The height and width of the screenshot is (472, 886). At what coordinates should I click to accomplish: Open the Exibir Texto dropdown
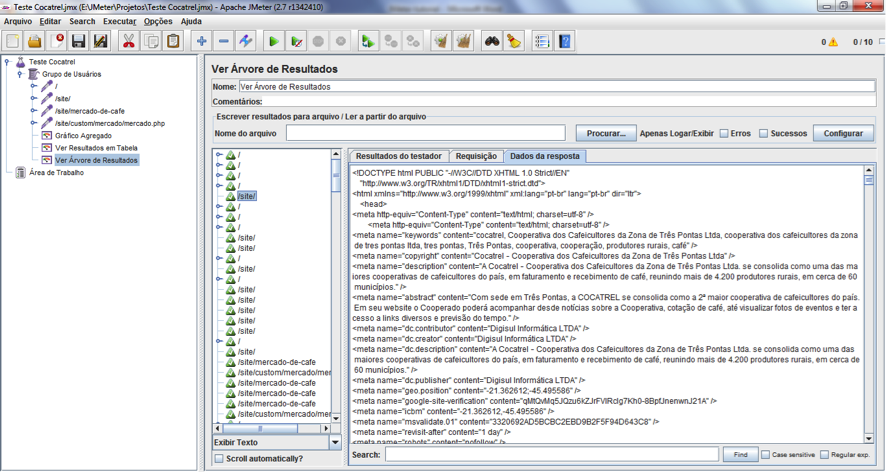[x=335, y=442]
